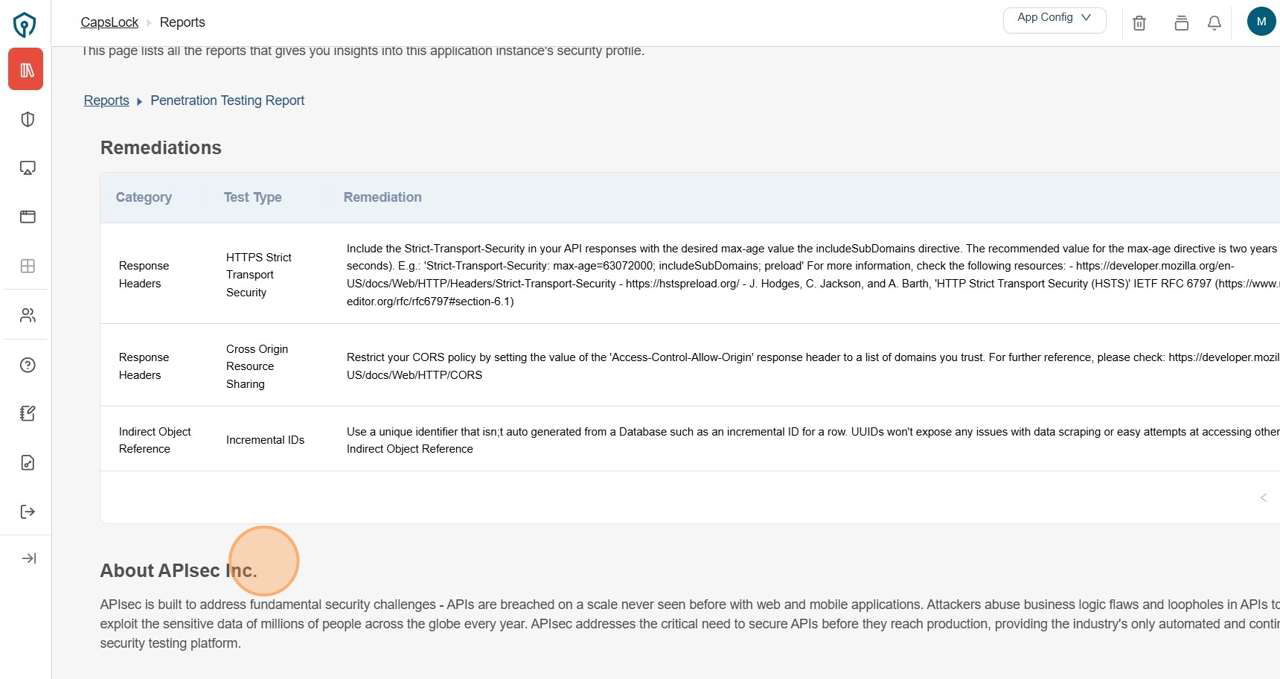The image size is (1280, 679).
Task: Click the previous page arrow in table
Action: [x=1263, y=498]
